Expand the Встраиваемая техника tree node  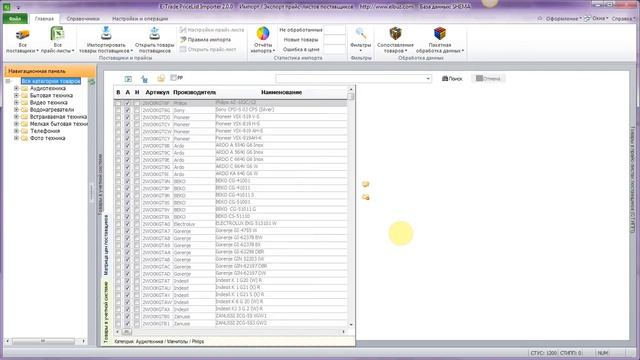16,117
